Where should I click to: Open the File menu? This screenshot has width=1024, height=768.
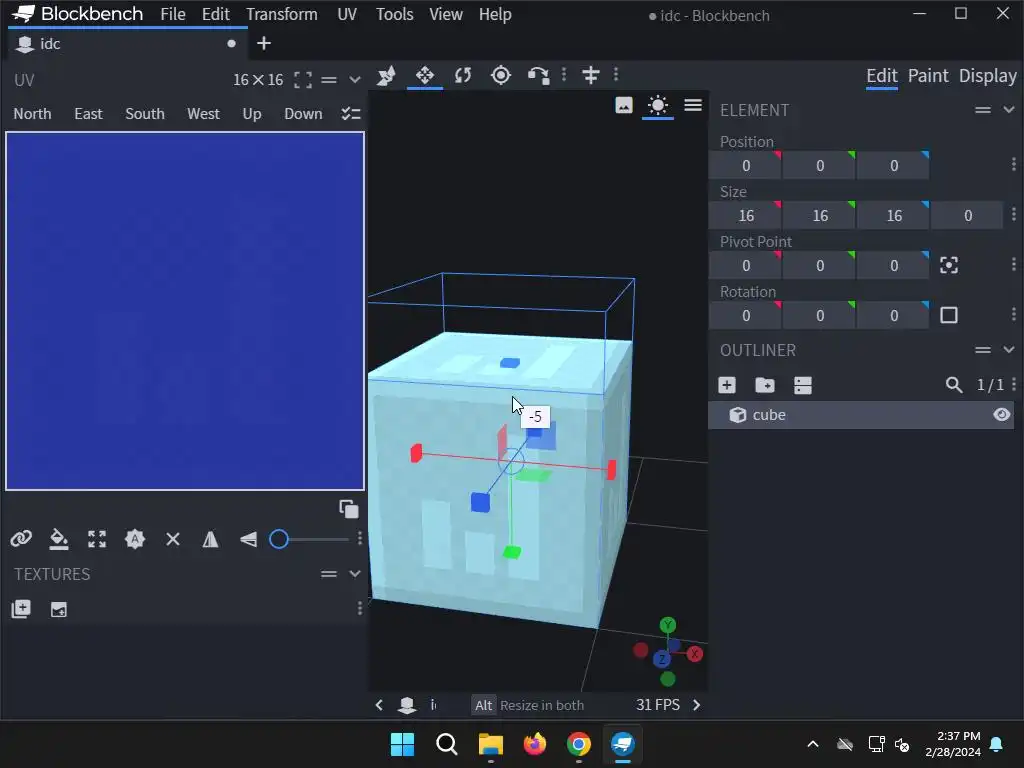coord(173,14)
